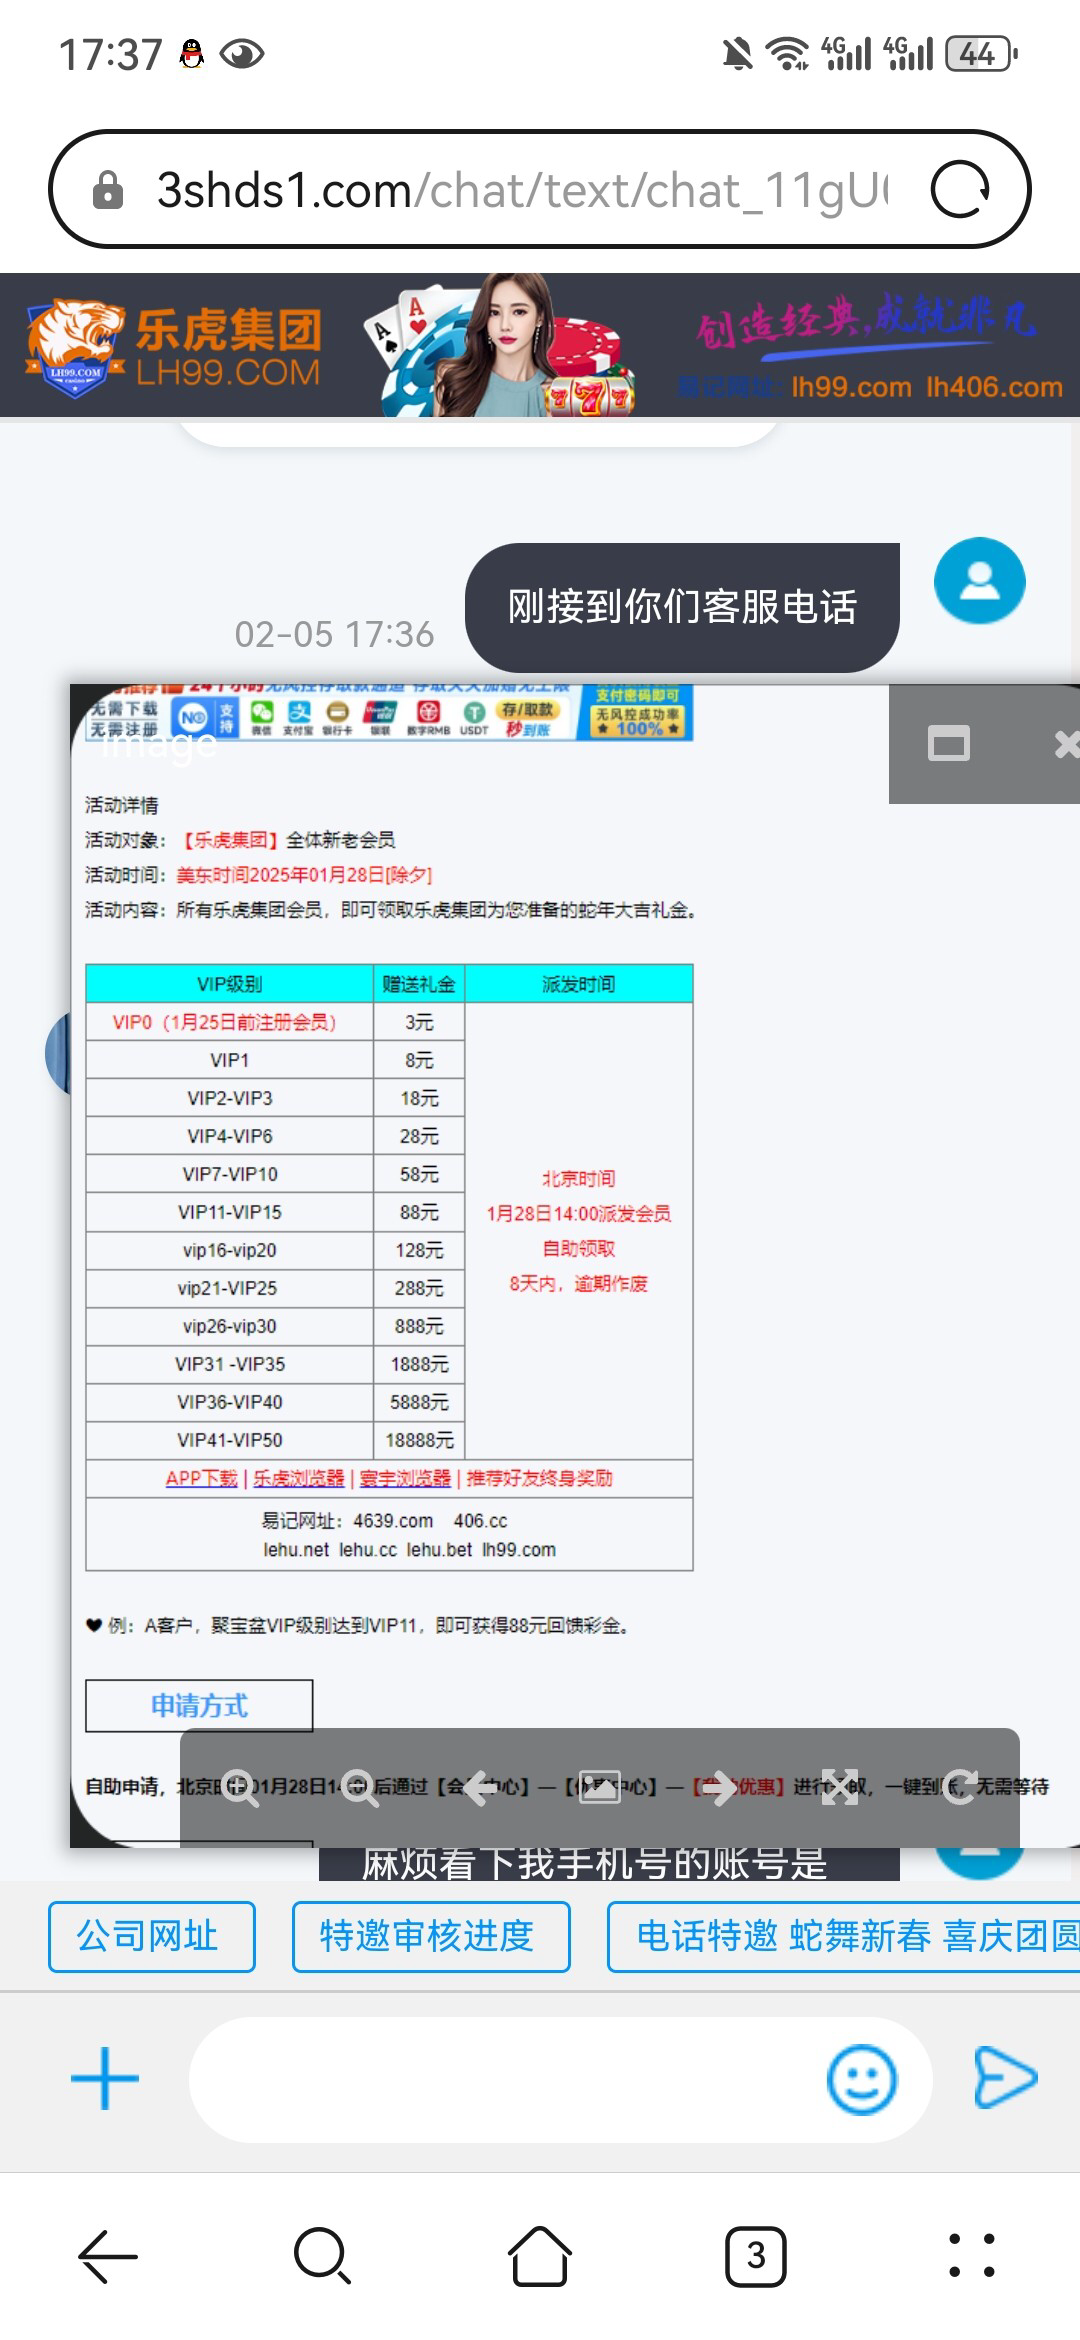Zoom out of the previewed image

click(x=360, y=1786)
